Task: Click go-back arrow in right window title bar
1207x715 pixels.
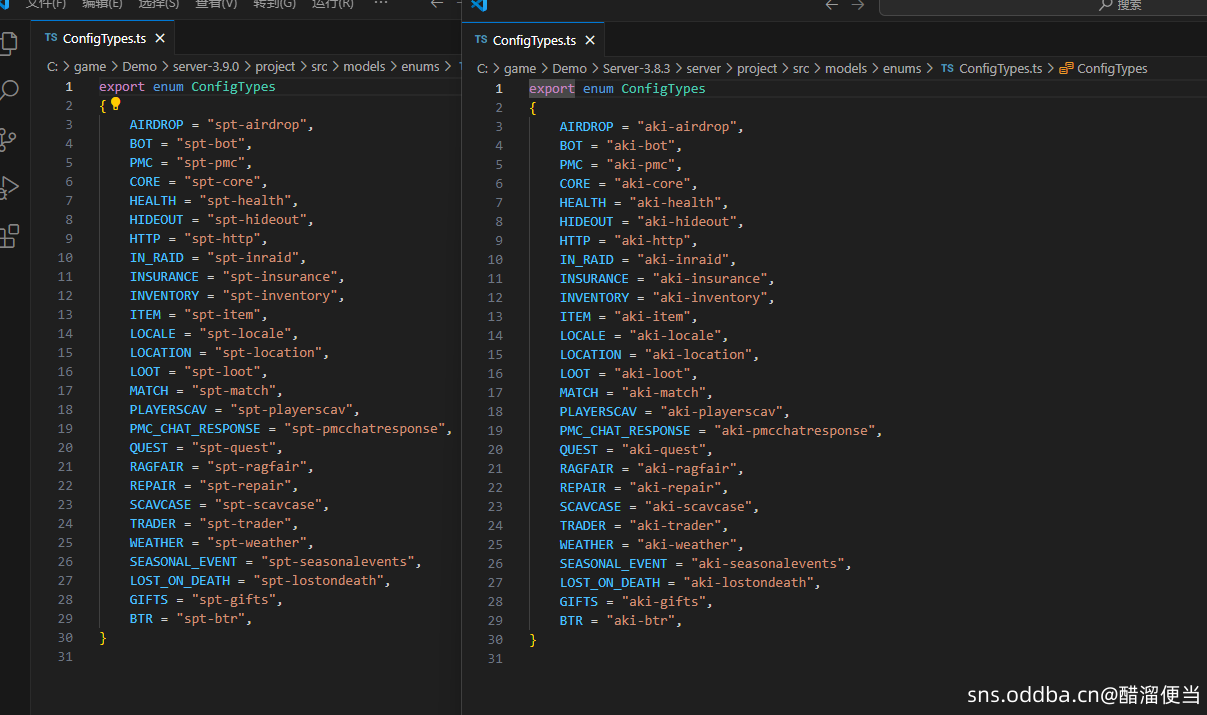Action: (x=831, y=5)
